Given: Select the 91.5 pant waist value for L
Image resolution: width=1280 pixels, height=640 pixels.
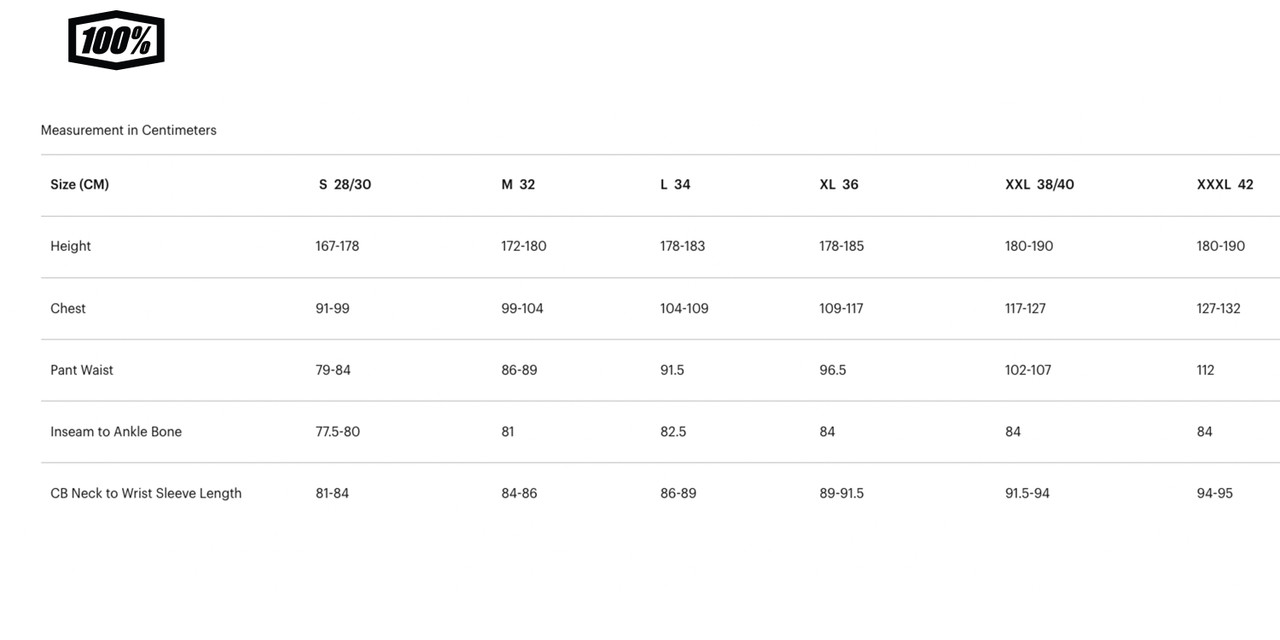Looking at the screenshot, I should pos(672,370).
